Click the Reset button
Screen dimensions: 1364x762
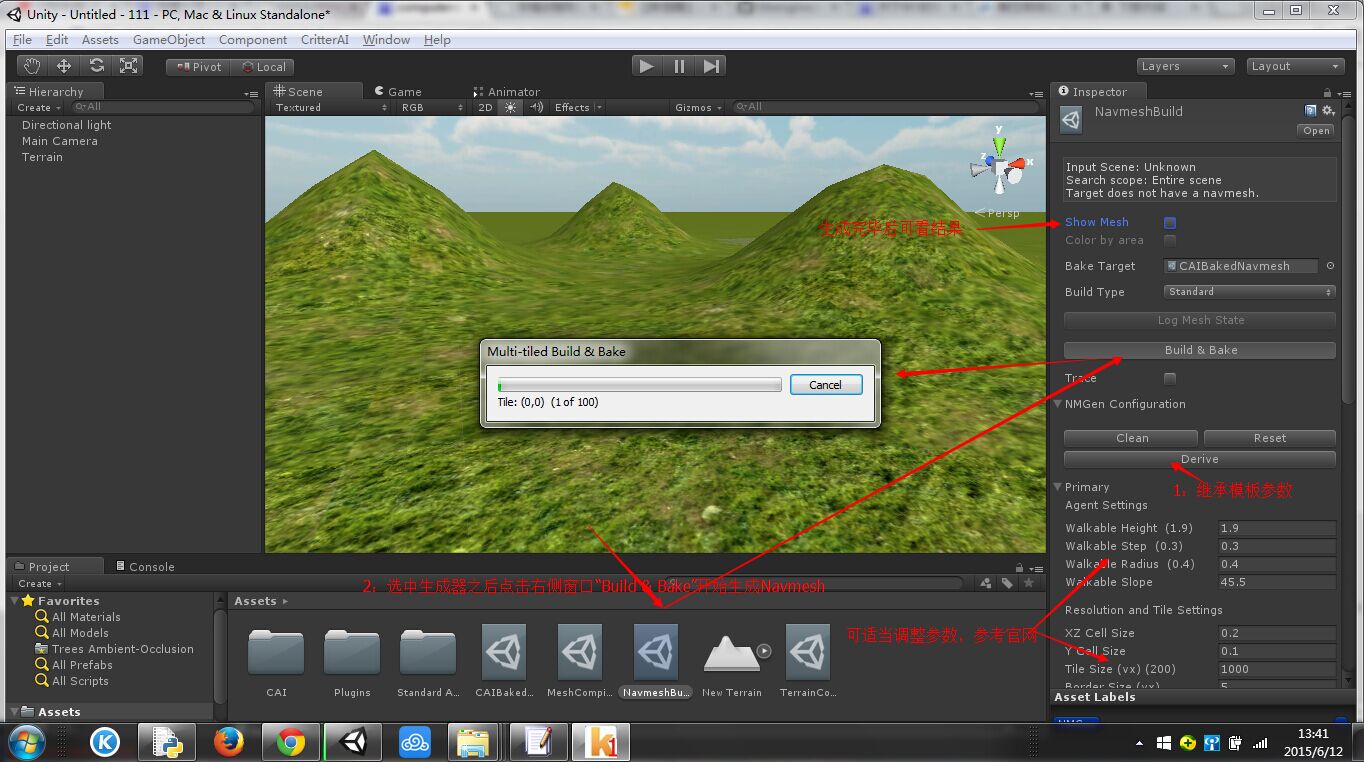point(1270,438)
